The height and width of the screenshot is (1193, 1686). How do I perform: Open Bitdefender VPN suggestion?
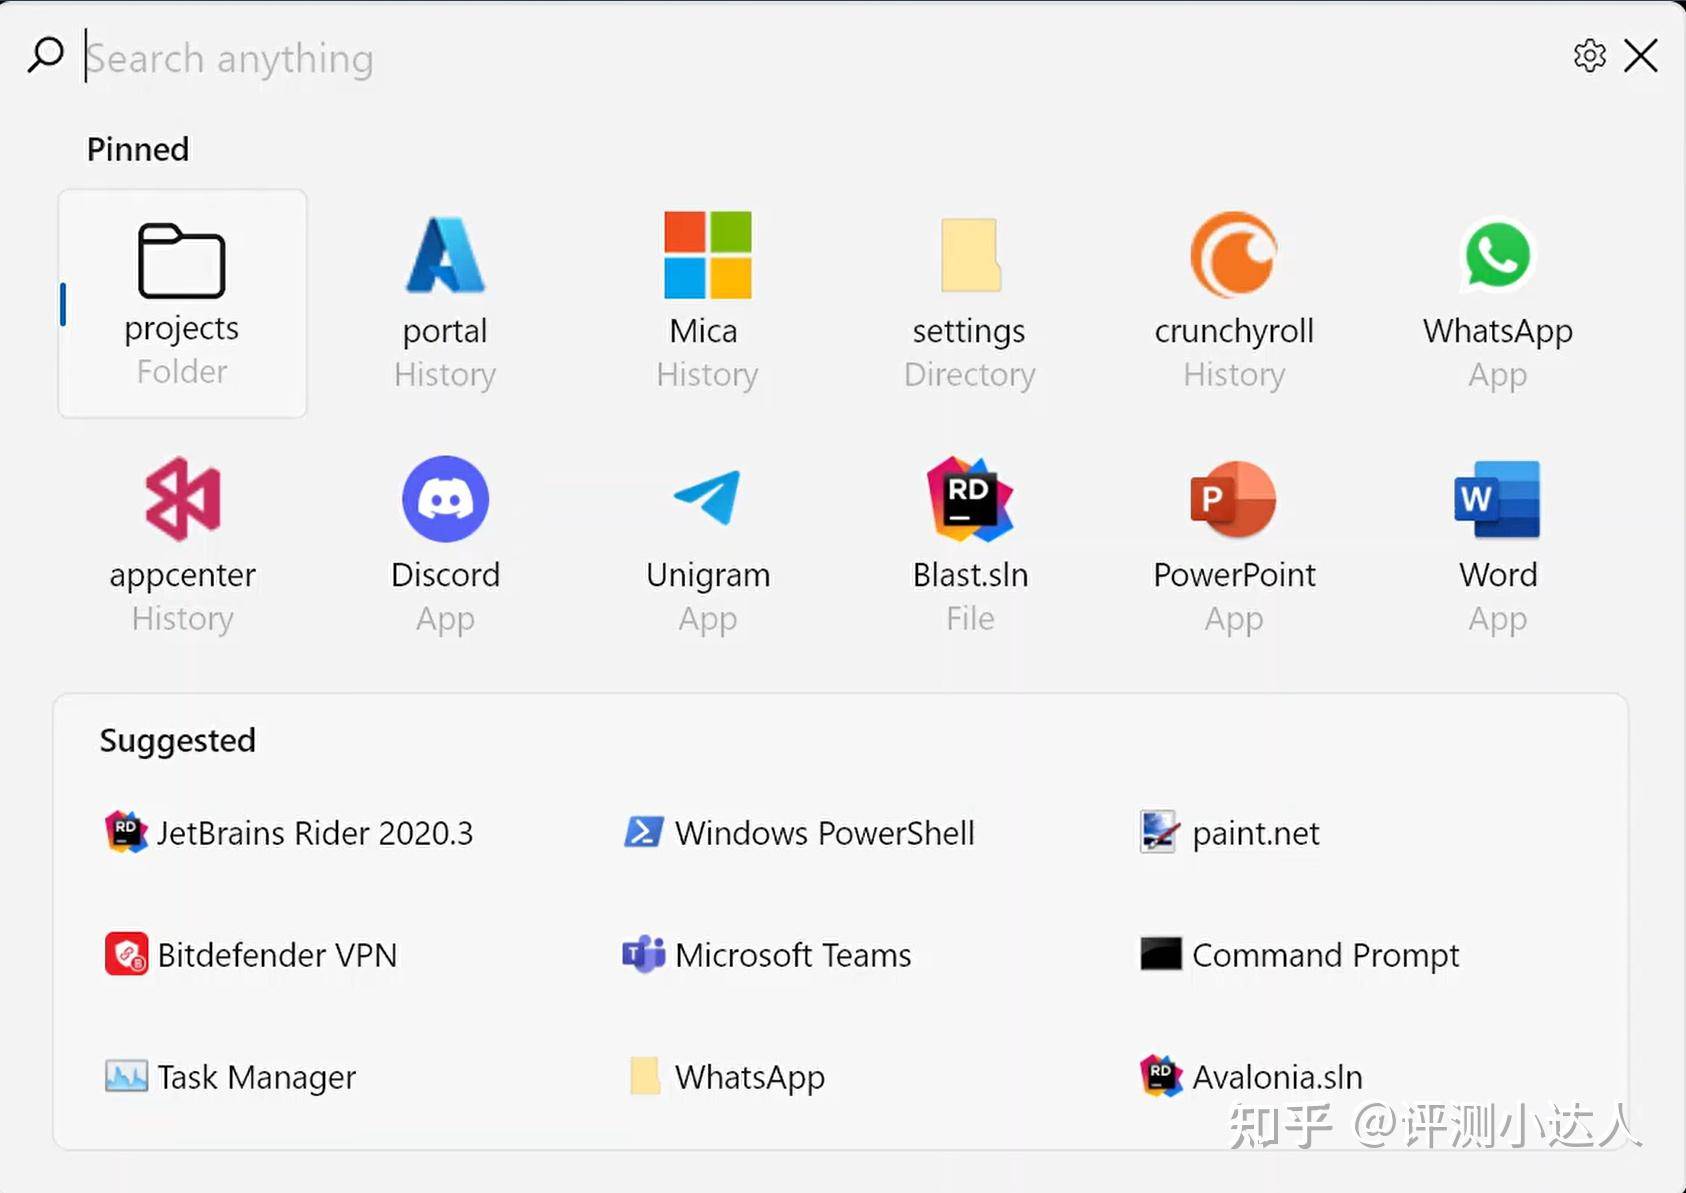click(x=251, y=954)
